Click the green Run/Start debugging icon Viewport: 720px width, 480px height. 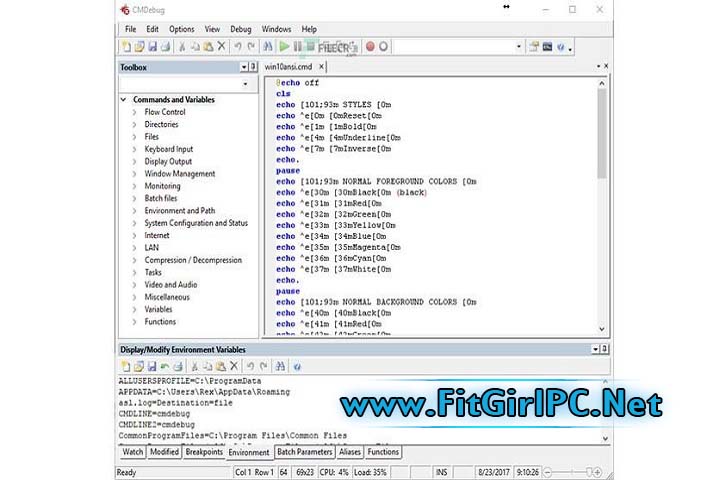click(x=284, y=47)
